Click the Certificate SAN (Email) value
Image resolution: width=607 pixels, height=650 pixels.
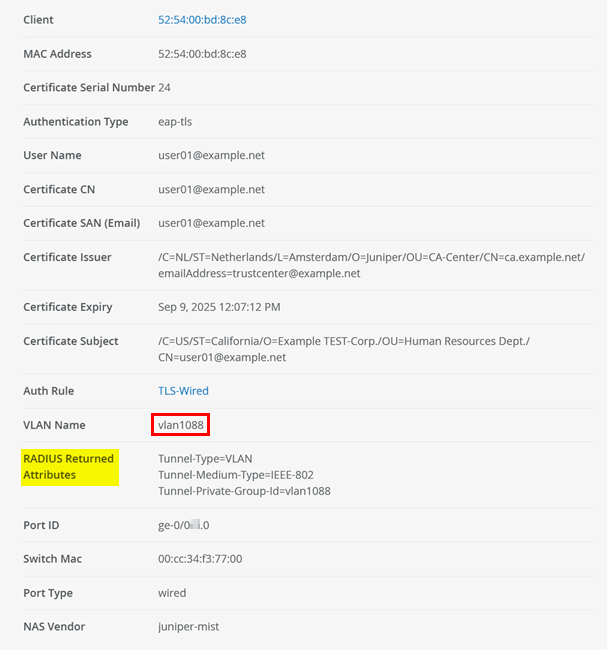click(211, 223)
